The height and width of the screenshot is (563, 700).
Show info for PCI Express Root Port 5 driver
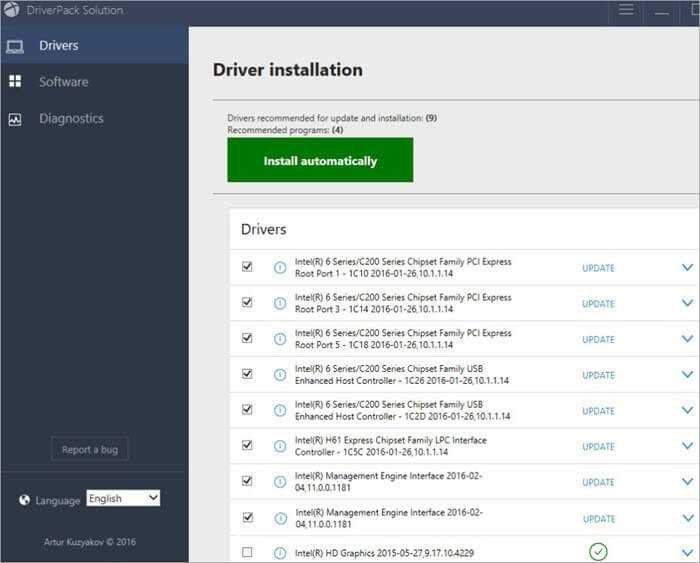[280, 339]
